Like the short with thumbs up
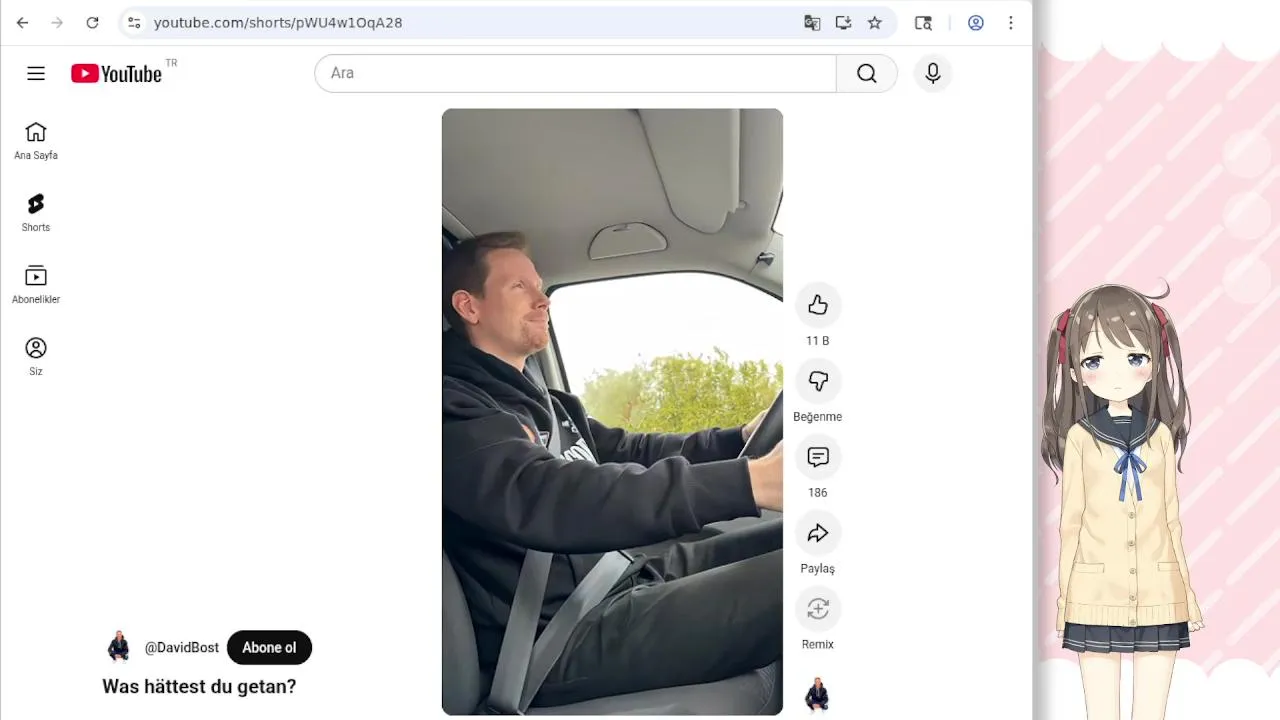The image size is (1280, 720). pos(817,305)
